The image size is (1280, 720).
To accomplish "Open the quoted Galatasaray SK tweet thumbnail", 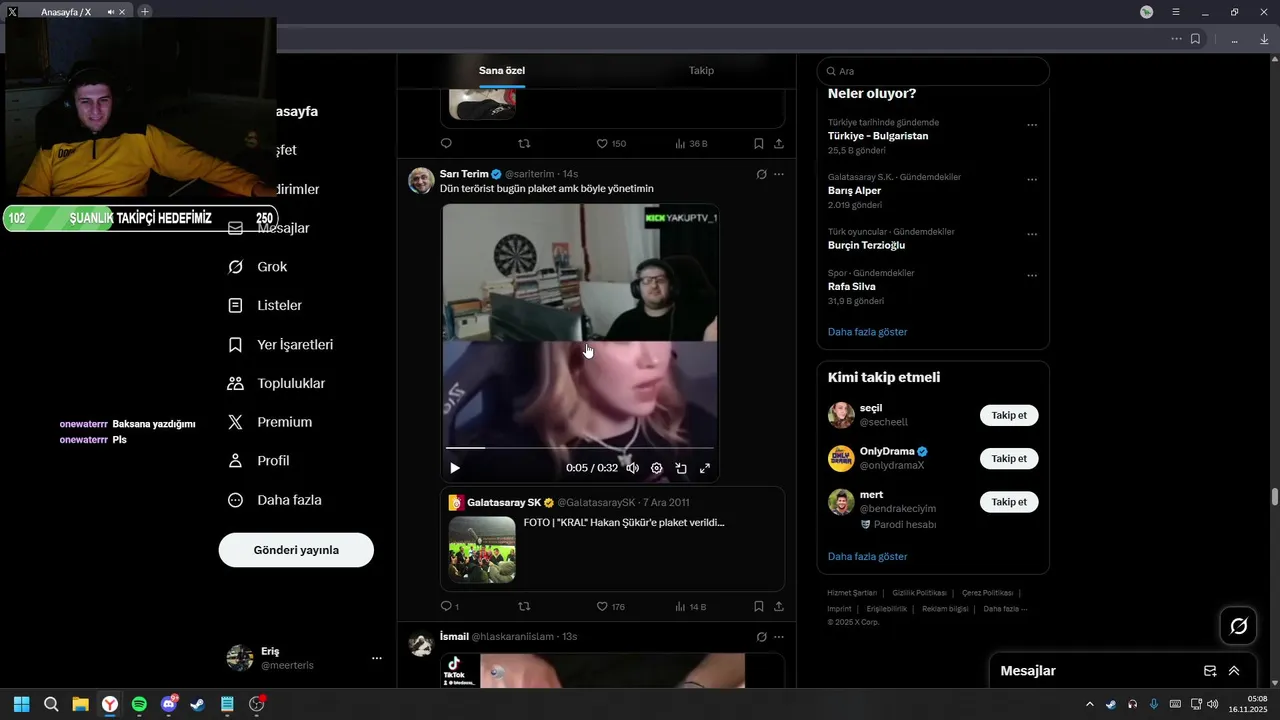I will 482,549.
